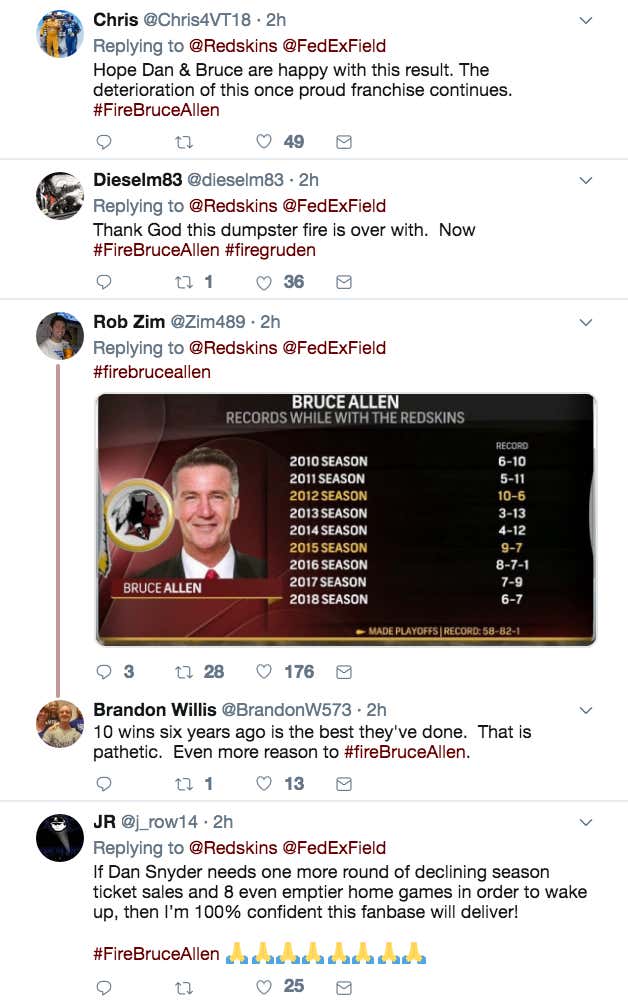628x1000 pixels.
Task: Open the retweet icon on Dieselm83's tweet
Action: [x=185, y=282]
